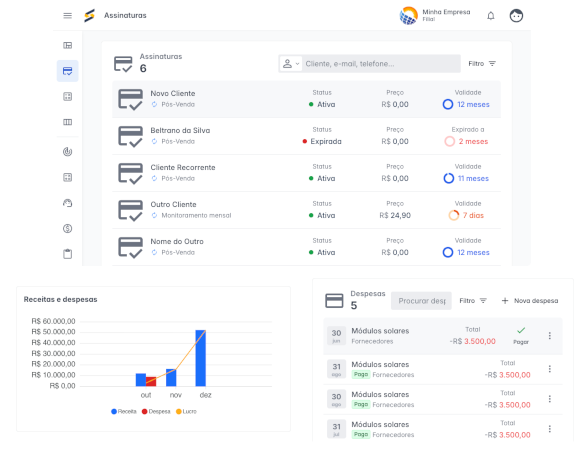
Task: Click the Pagar label on first expense
Action: [x=521, y=342]
